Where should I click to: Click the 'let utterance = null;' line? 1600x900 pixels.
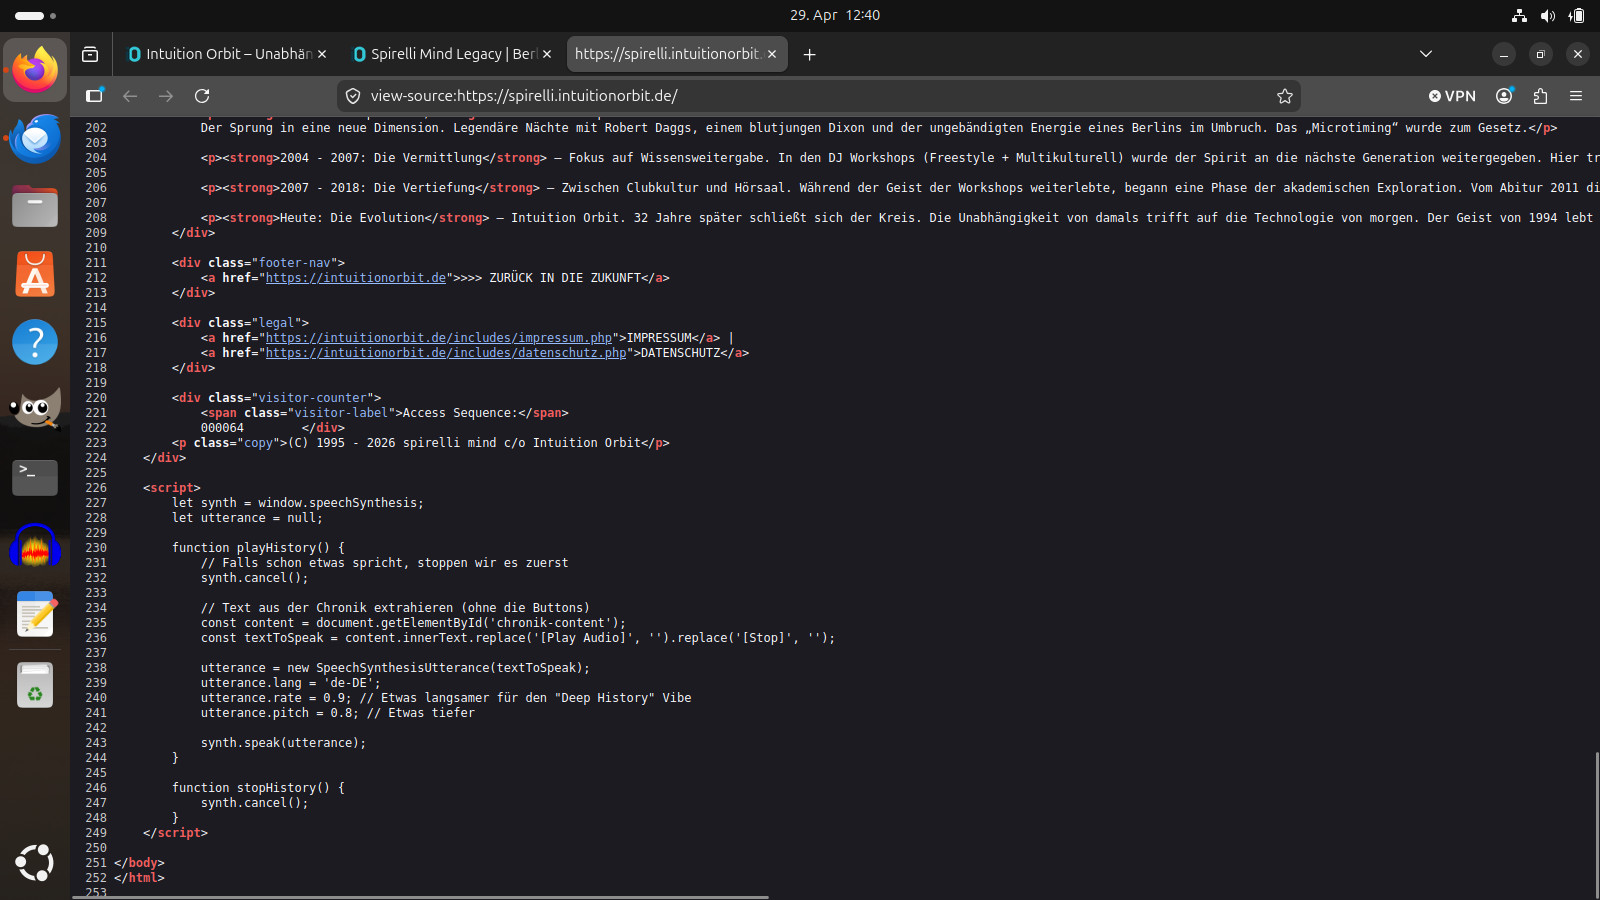coord(247,518)
